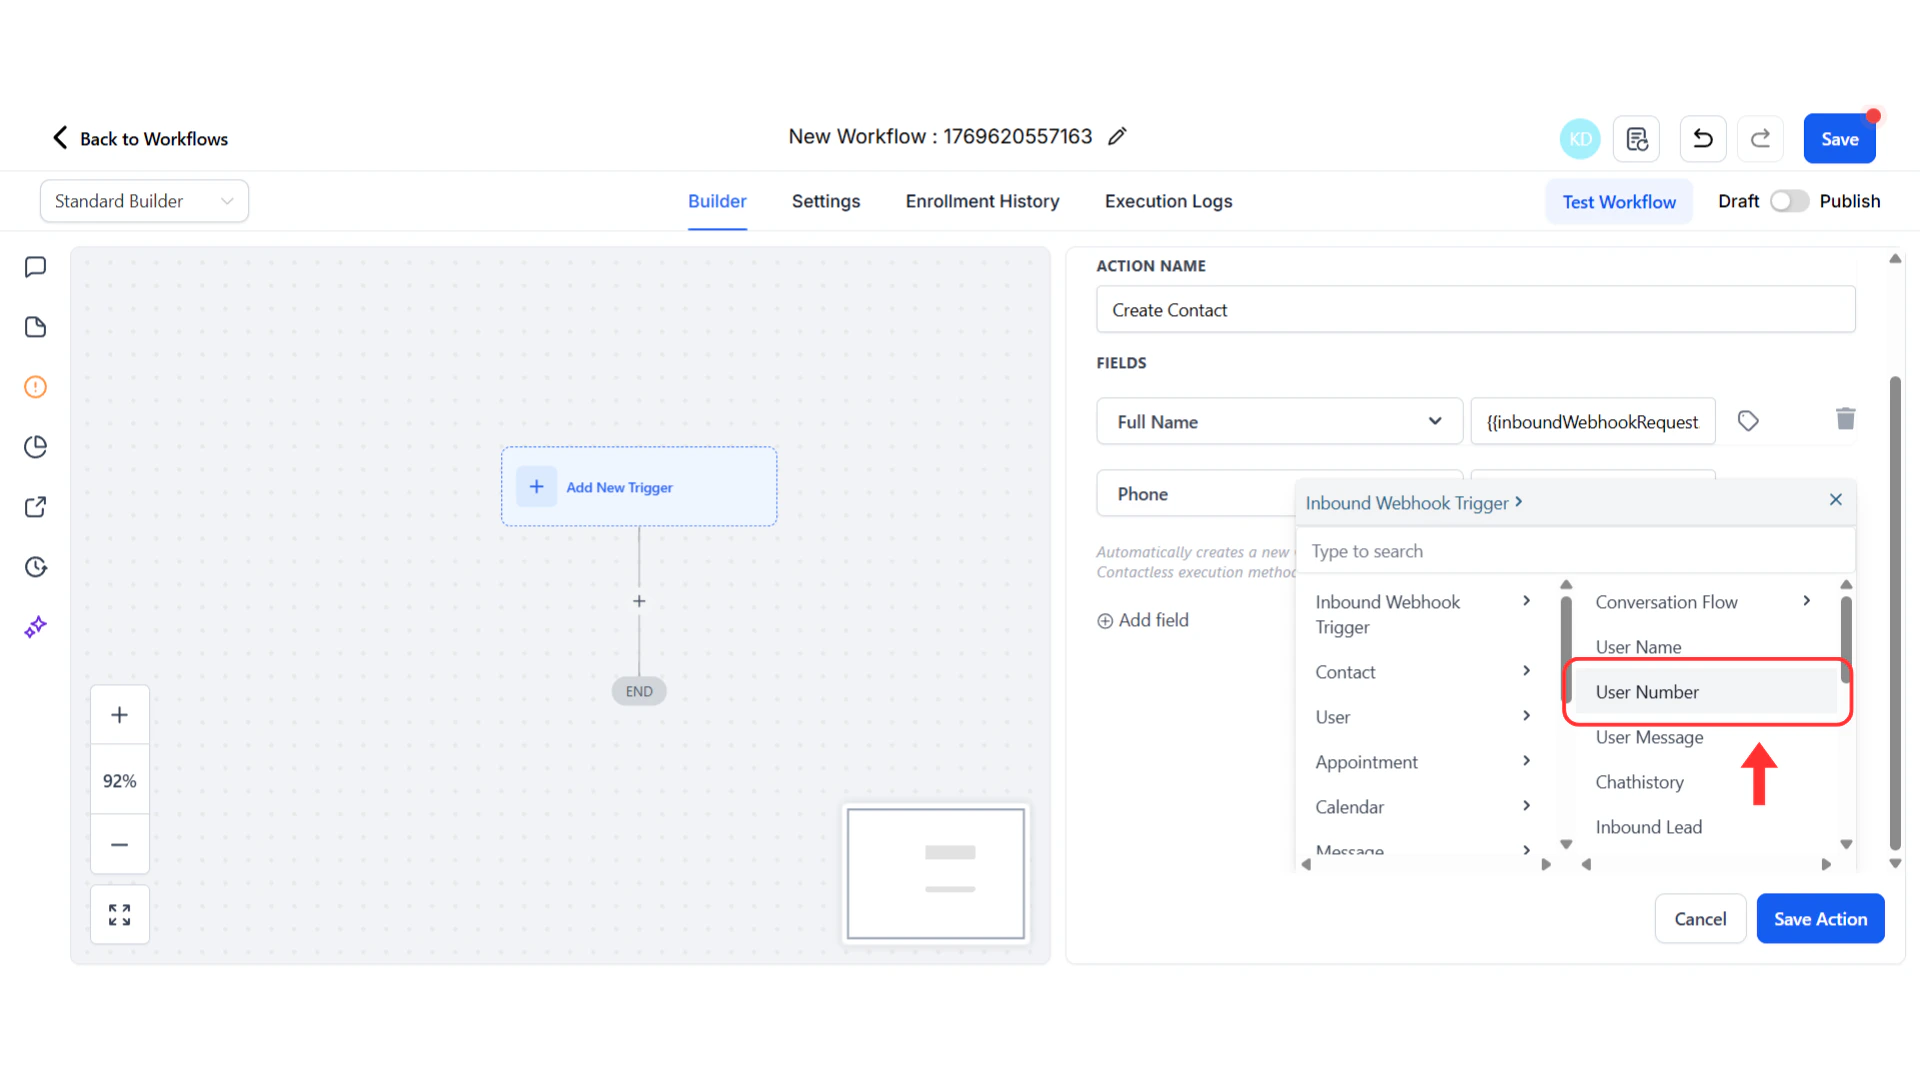Select User Number from the variable list
The width and height of the screenshot is (1920, 1080).
click(1647, 691)
